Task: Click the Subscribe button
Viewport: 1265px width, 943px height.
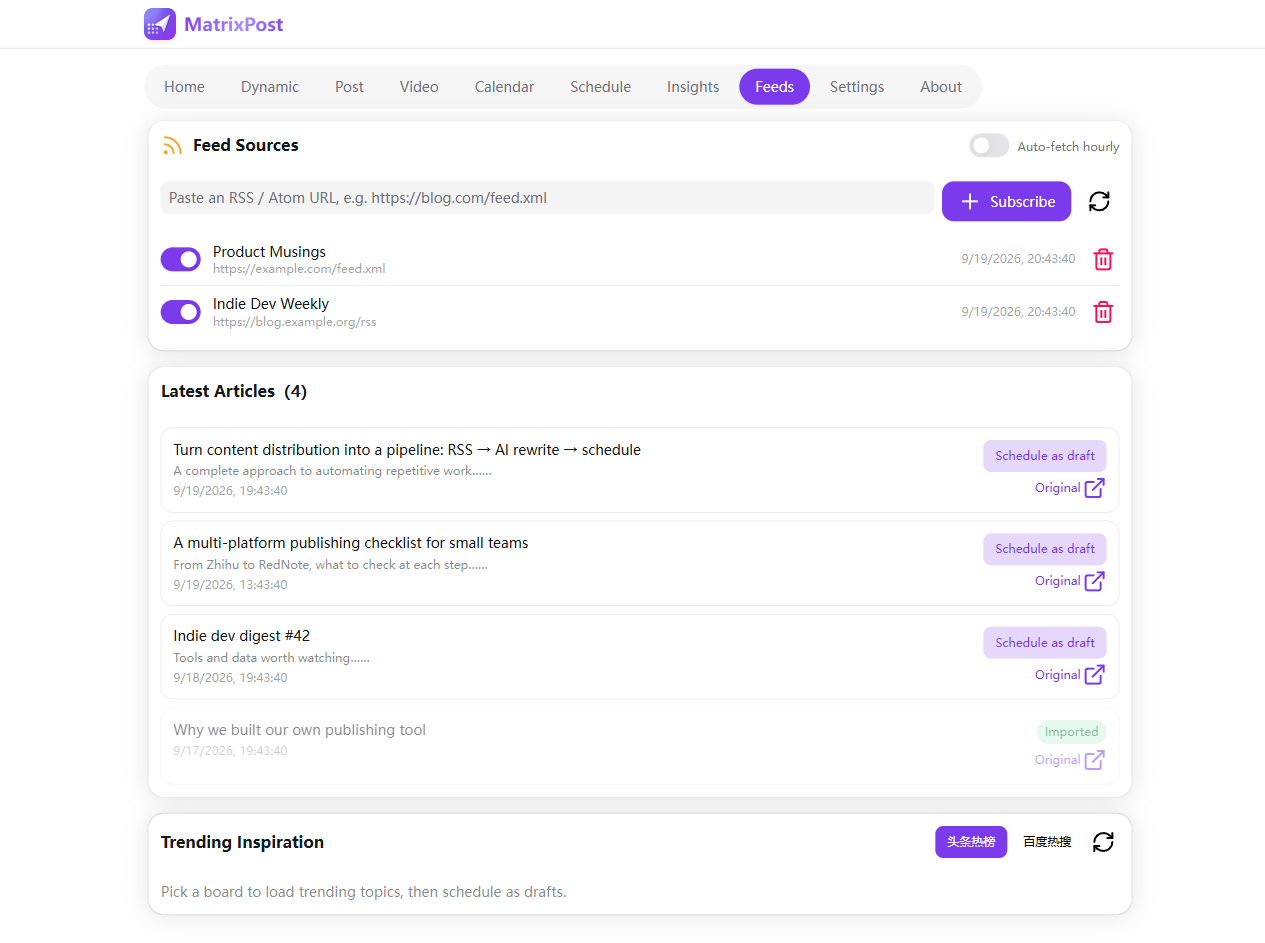Action: (1006, 201)
